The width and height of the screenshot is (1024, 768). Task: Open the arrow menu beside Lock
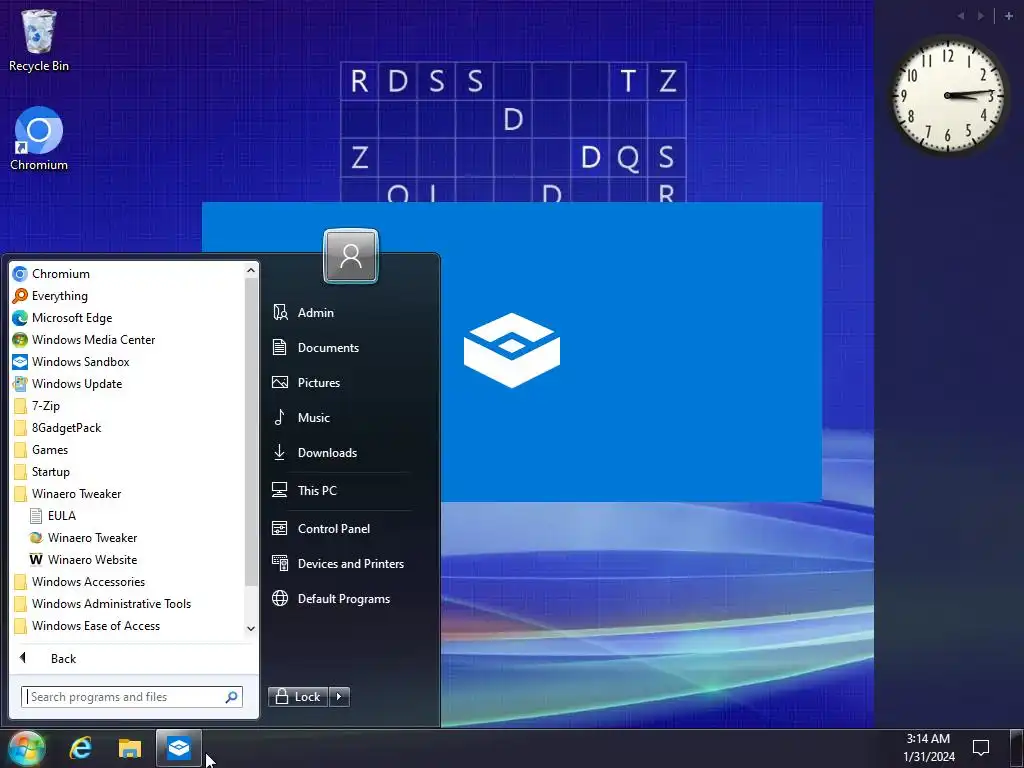click(x=339, y=697)
